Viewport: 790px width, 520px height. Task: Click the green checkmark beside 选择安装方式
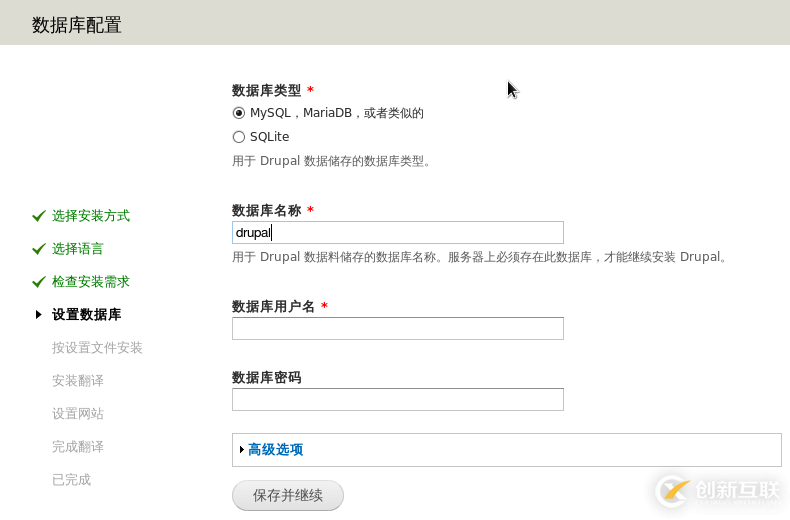[39, 216]
